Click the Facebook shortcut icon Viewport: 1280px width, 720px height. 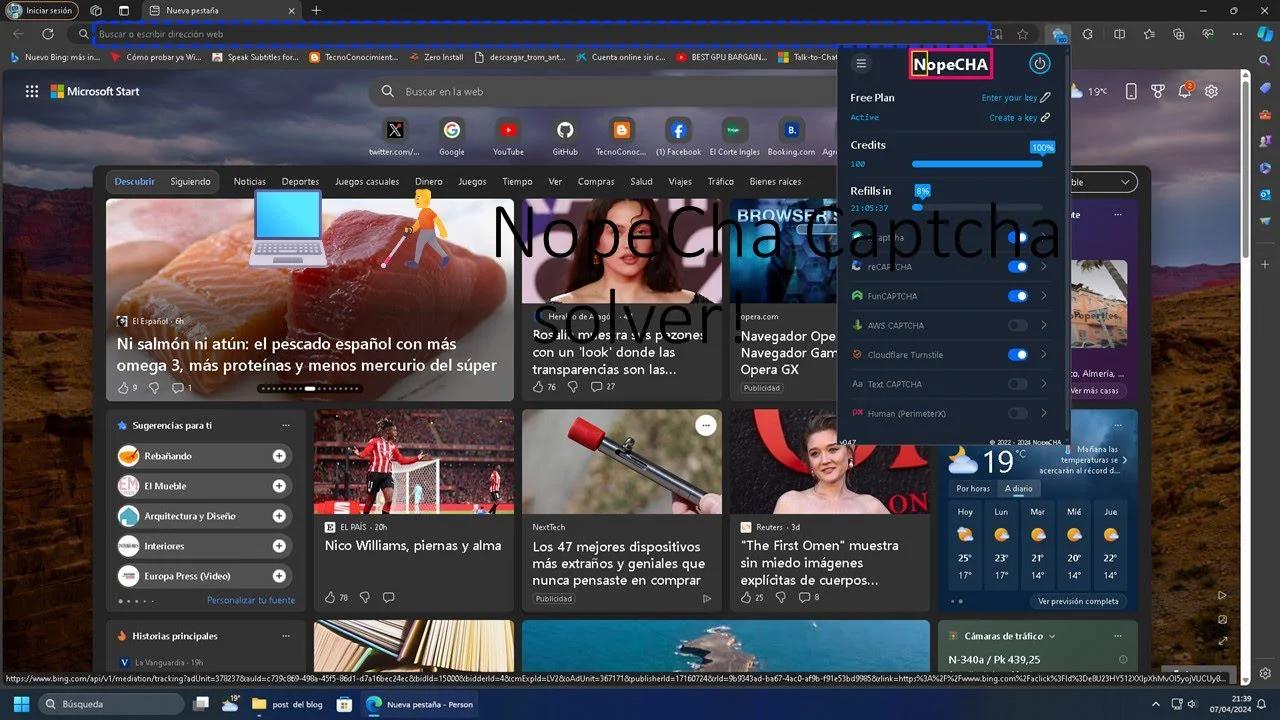coord(678,130)
